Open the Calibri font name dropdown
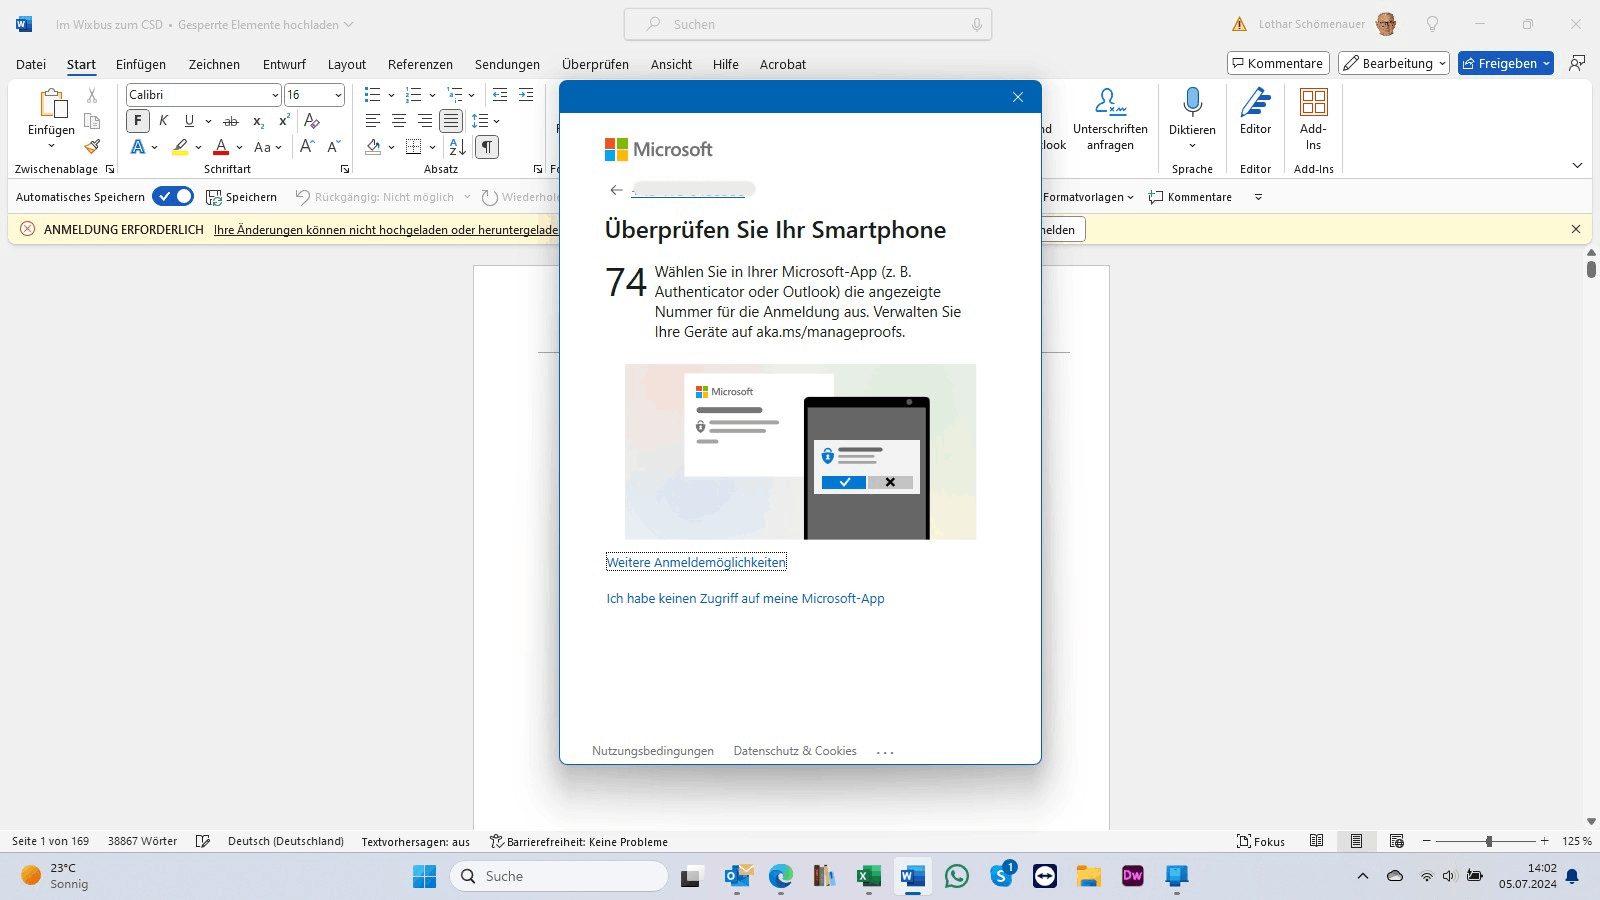The width and height of the screenshot is (1600, 900). [275, 95]
